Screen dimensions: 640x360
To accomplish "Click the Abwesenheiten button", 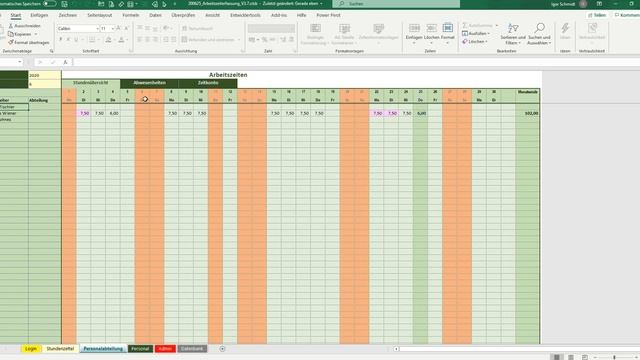I will pyautogui.click(x=149, y=83).
